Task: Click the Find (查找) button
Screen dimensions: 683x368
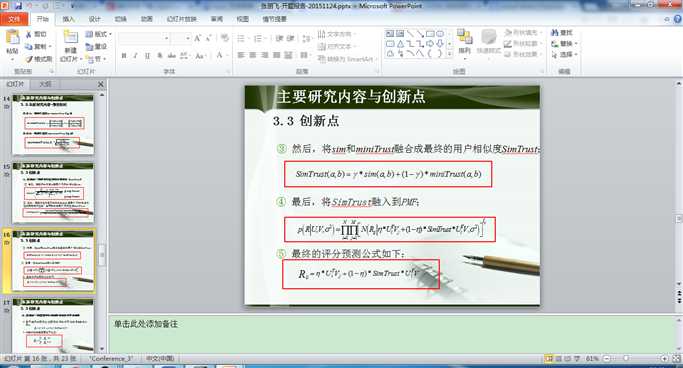Action: tap(562, 33)
